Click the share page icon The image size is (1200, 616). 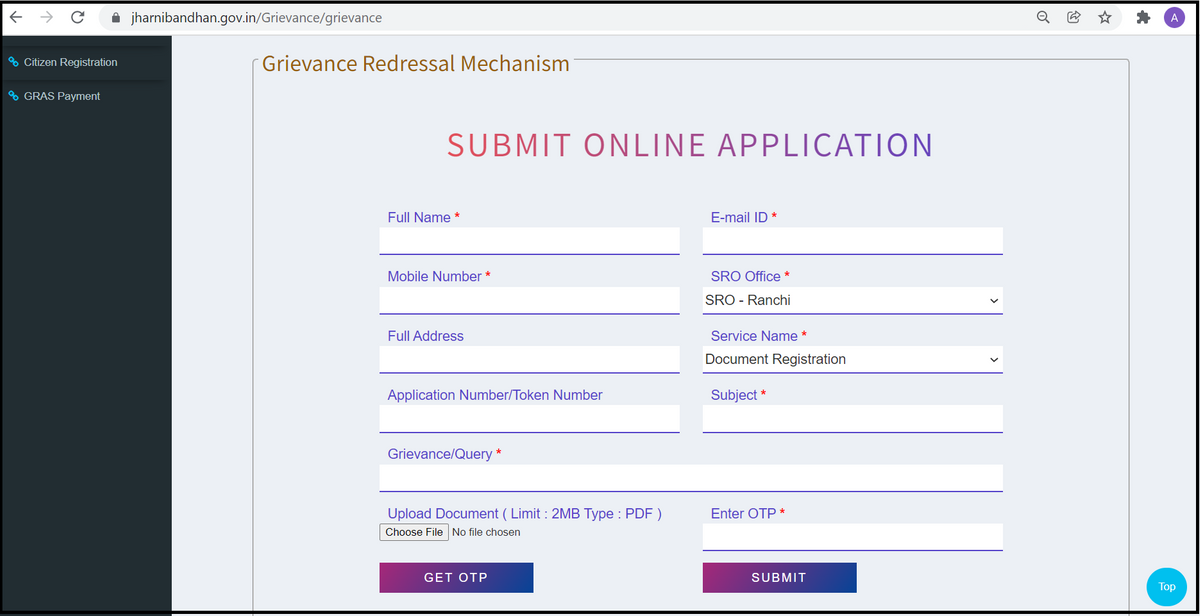pos(1074,17)
